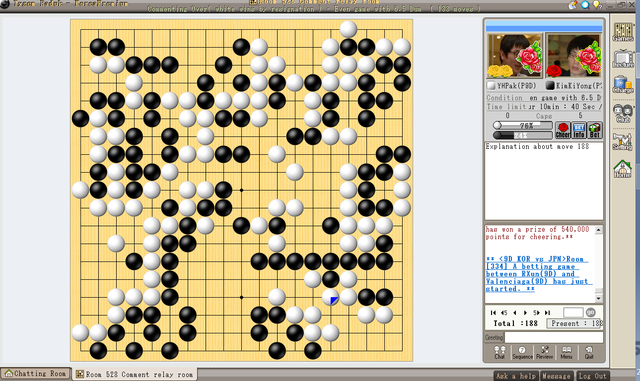
Task: Click the Log Out button
Action: (593, 376)
